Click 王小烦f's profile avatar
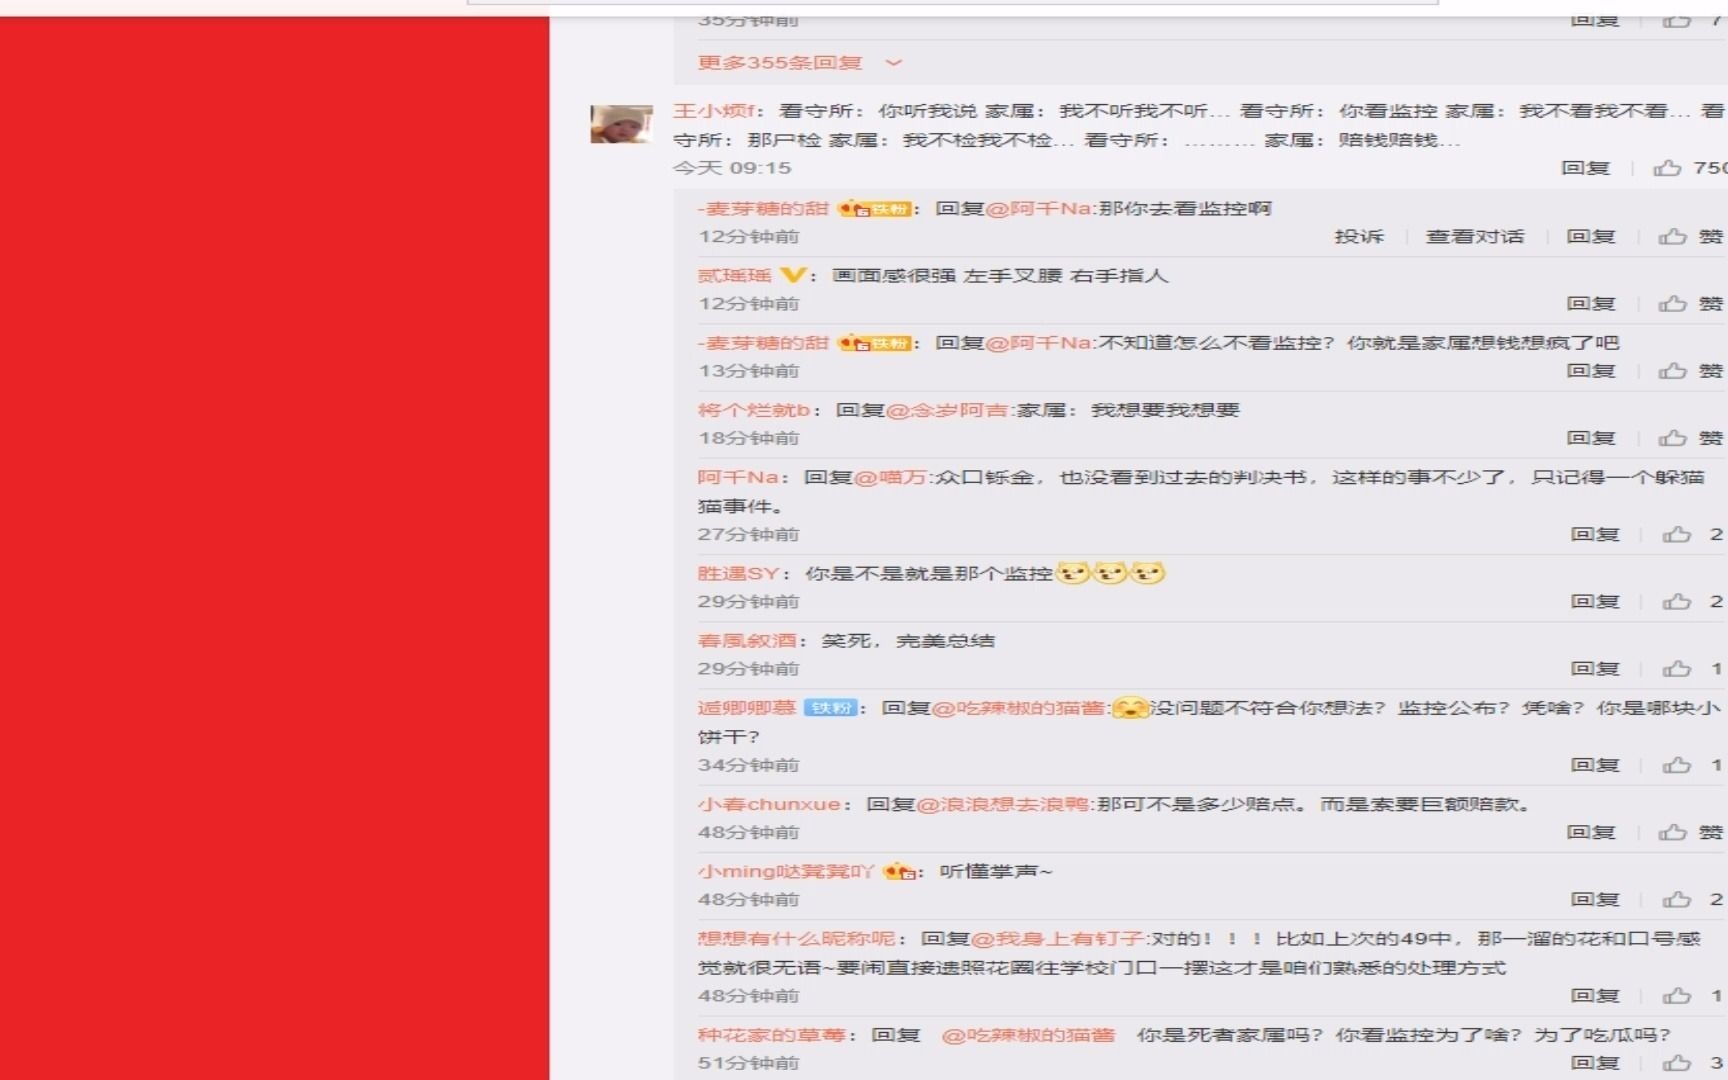The height and width of the screenshot is (1080, 1728). (621, 123)
